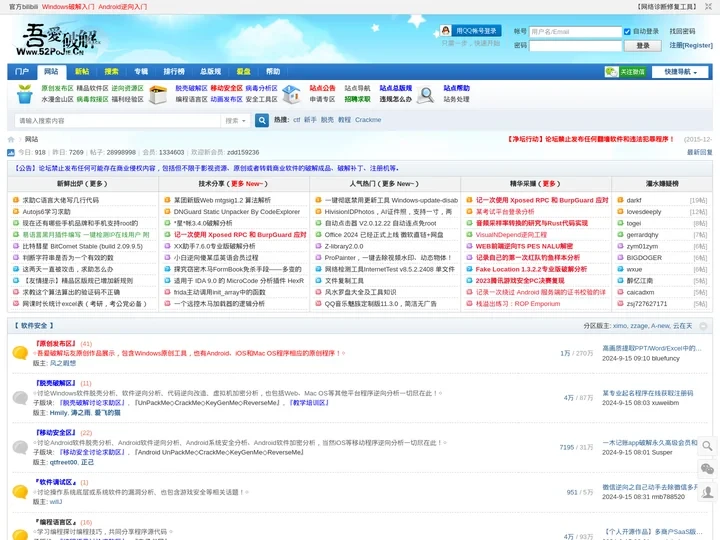Click the badge icon before 求助C语言大佬写几行代码
The image size is (720, 540).
[16, 200]
